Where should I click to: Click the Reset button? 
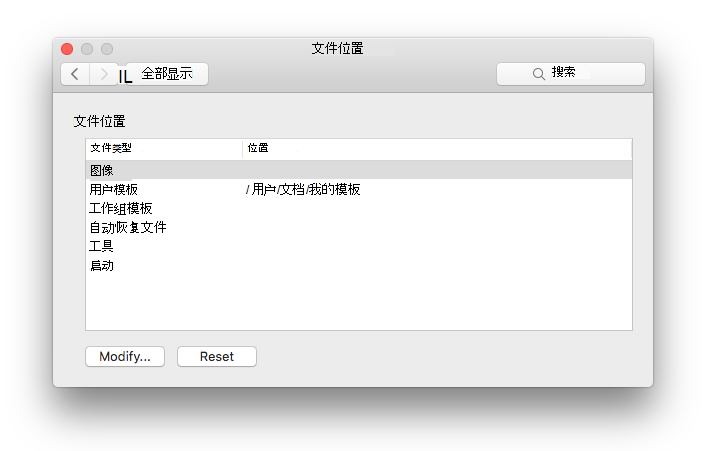pyautogui.click(x=217, y=357)
